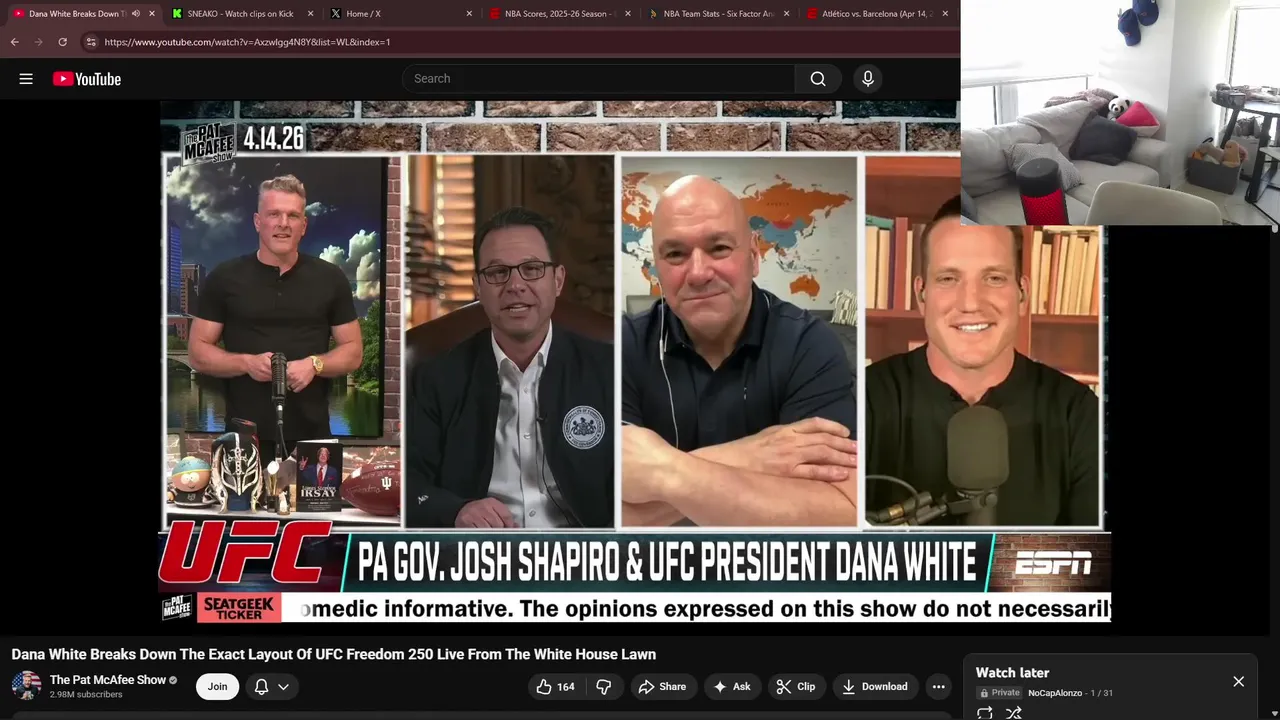Close the Watch later playlist panel

(1238, 681)
